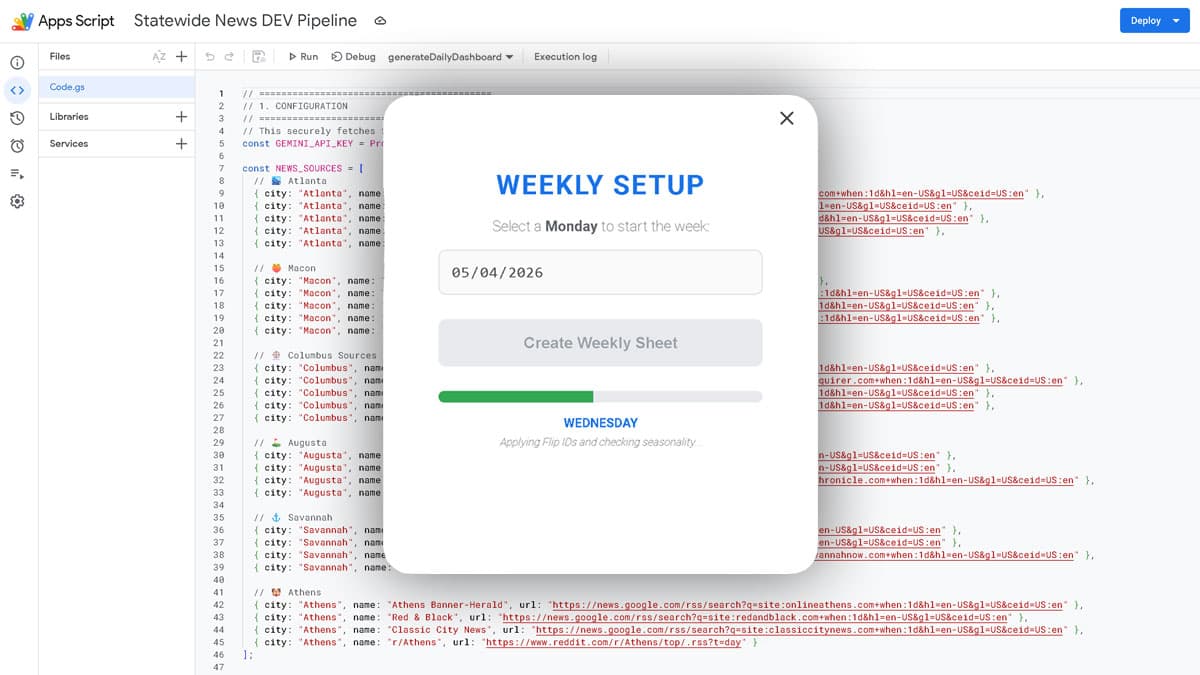Open reddit r/Athens RSS URL link

[612, 643]
